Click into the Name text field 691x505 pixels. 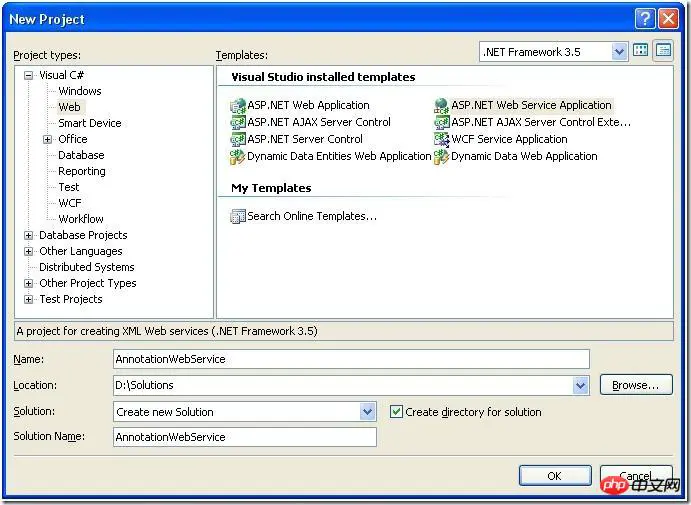coord(351,359)
